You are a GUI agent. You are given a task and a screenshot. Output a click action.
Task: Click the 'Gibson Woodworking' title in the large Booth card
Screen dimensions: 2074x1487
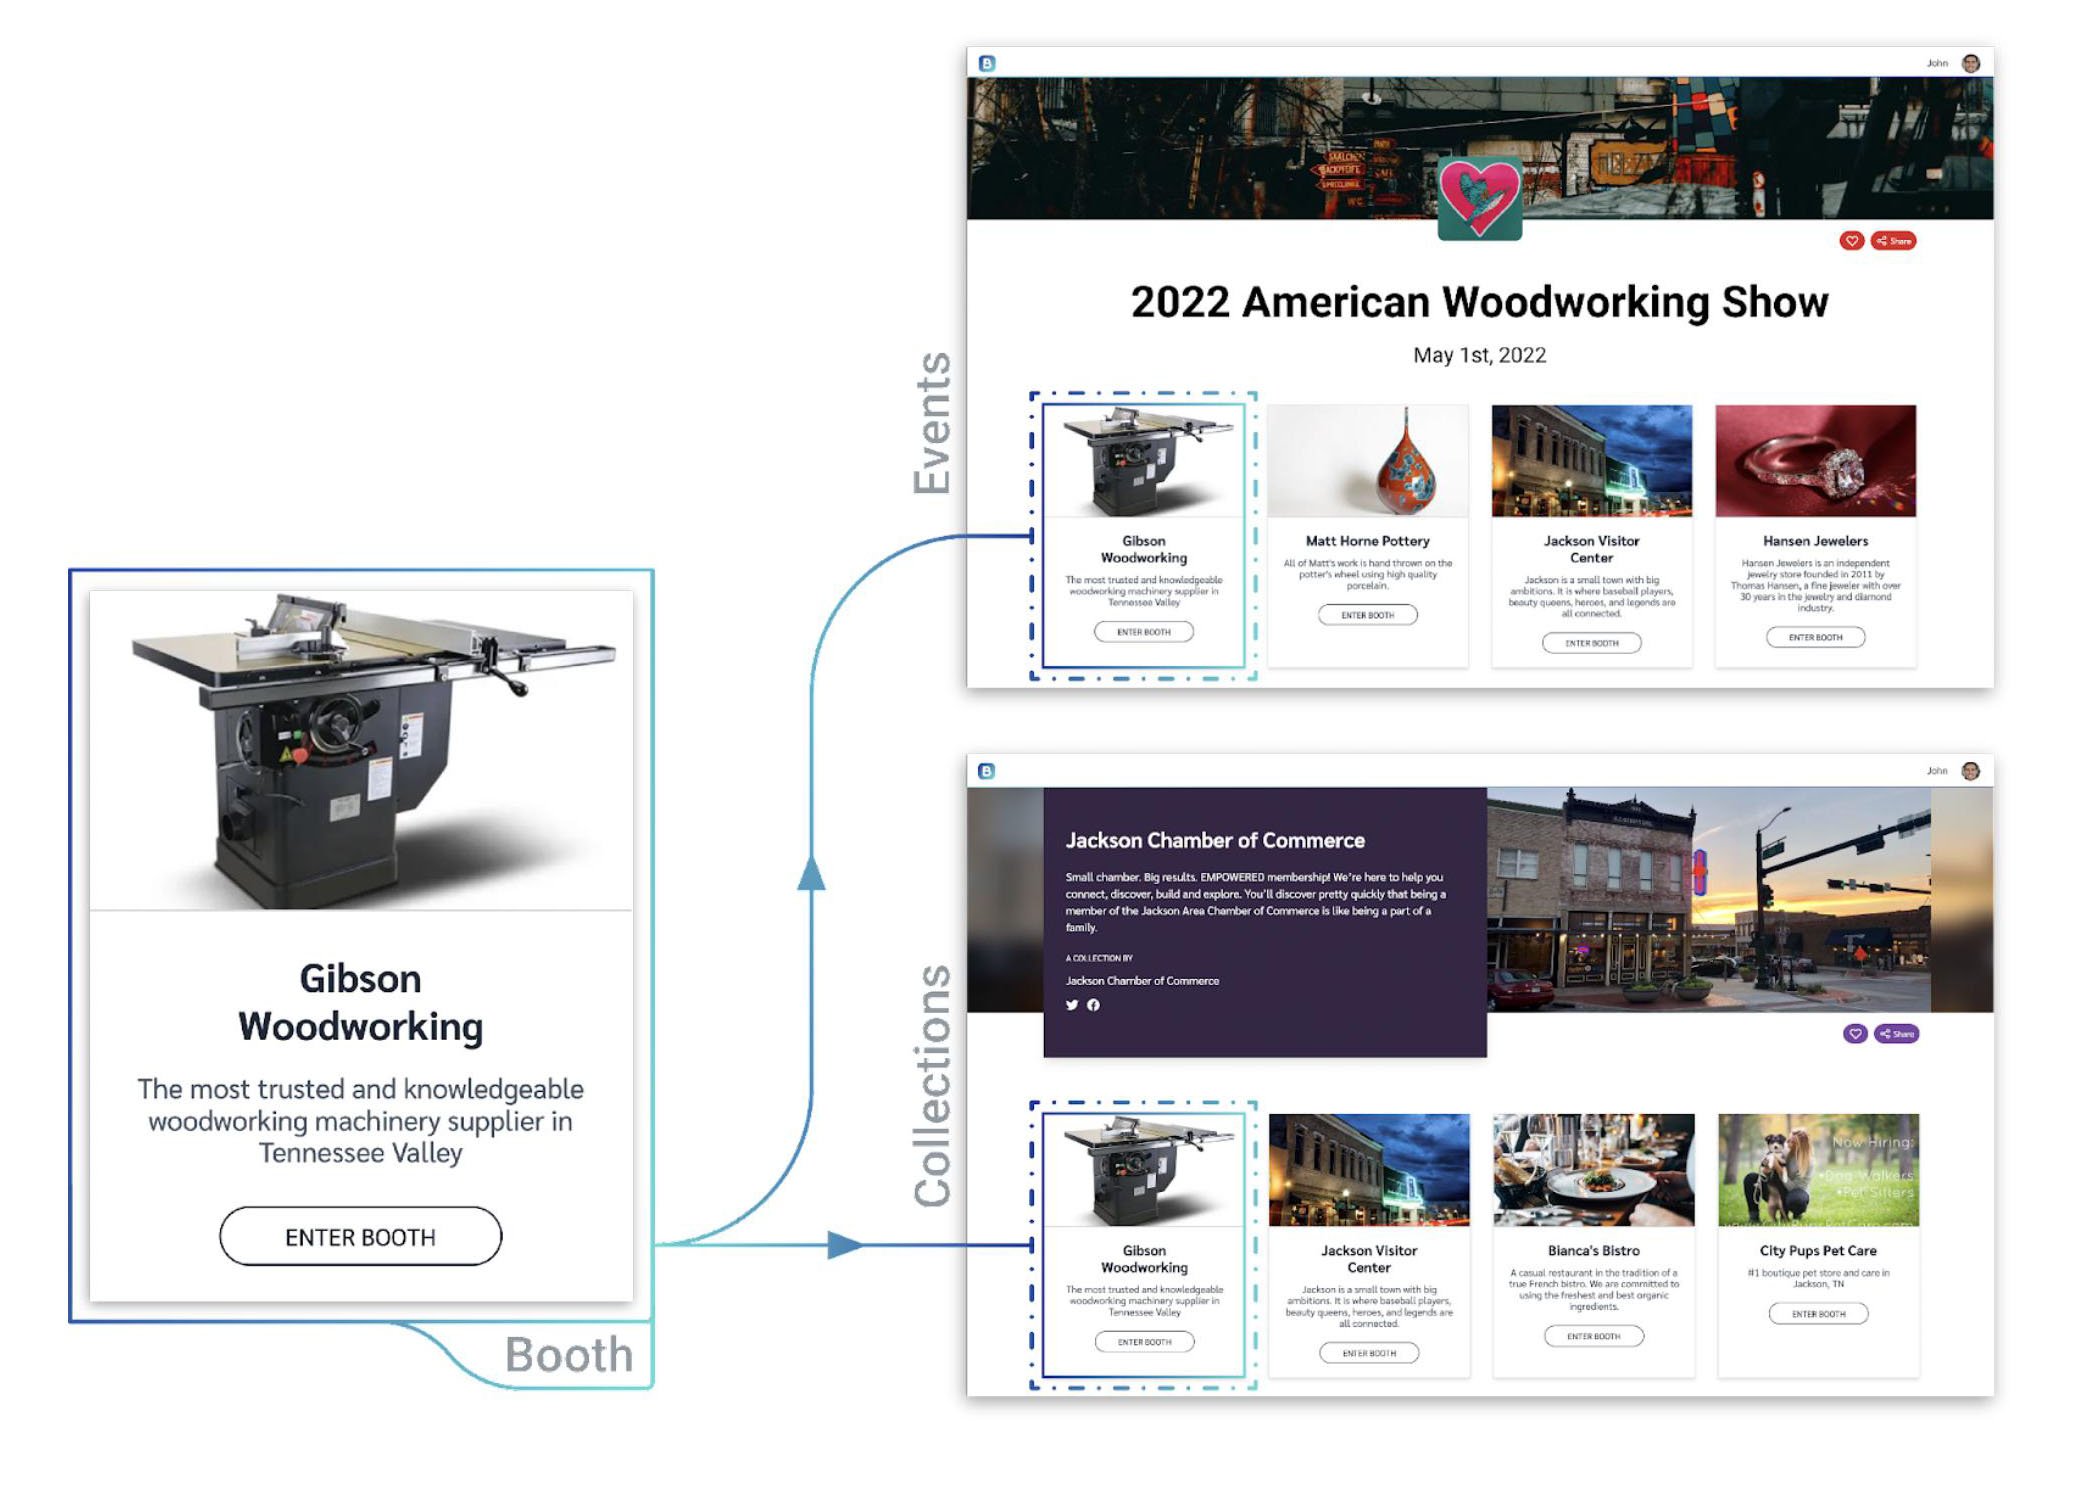coord(360,1003)
